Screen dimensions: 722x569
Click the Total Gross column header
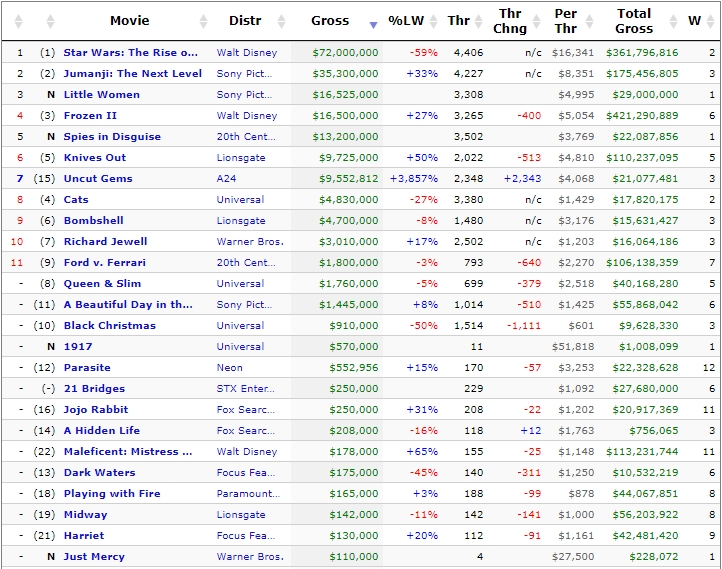tap(634, 21)
